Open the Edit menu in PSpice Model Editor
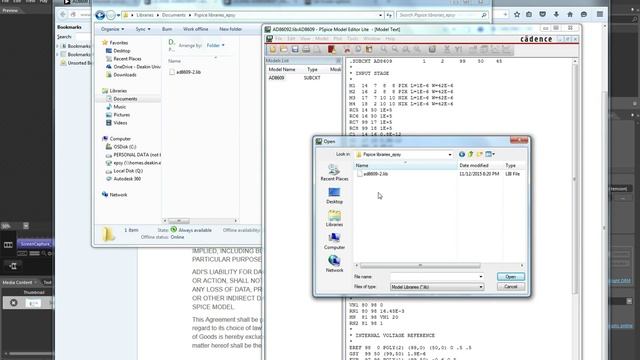Screen dimensions: 640x360 point(291,39)
